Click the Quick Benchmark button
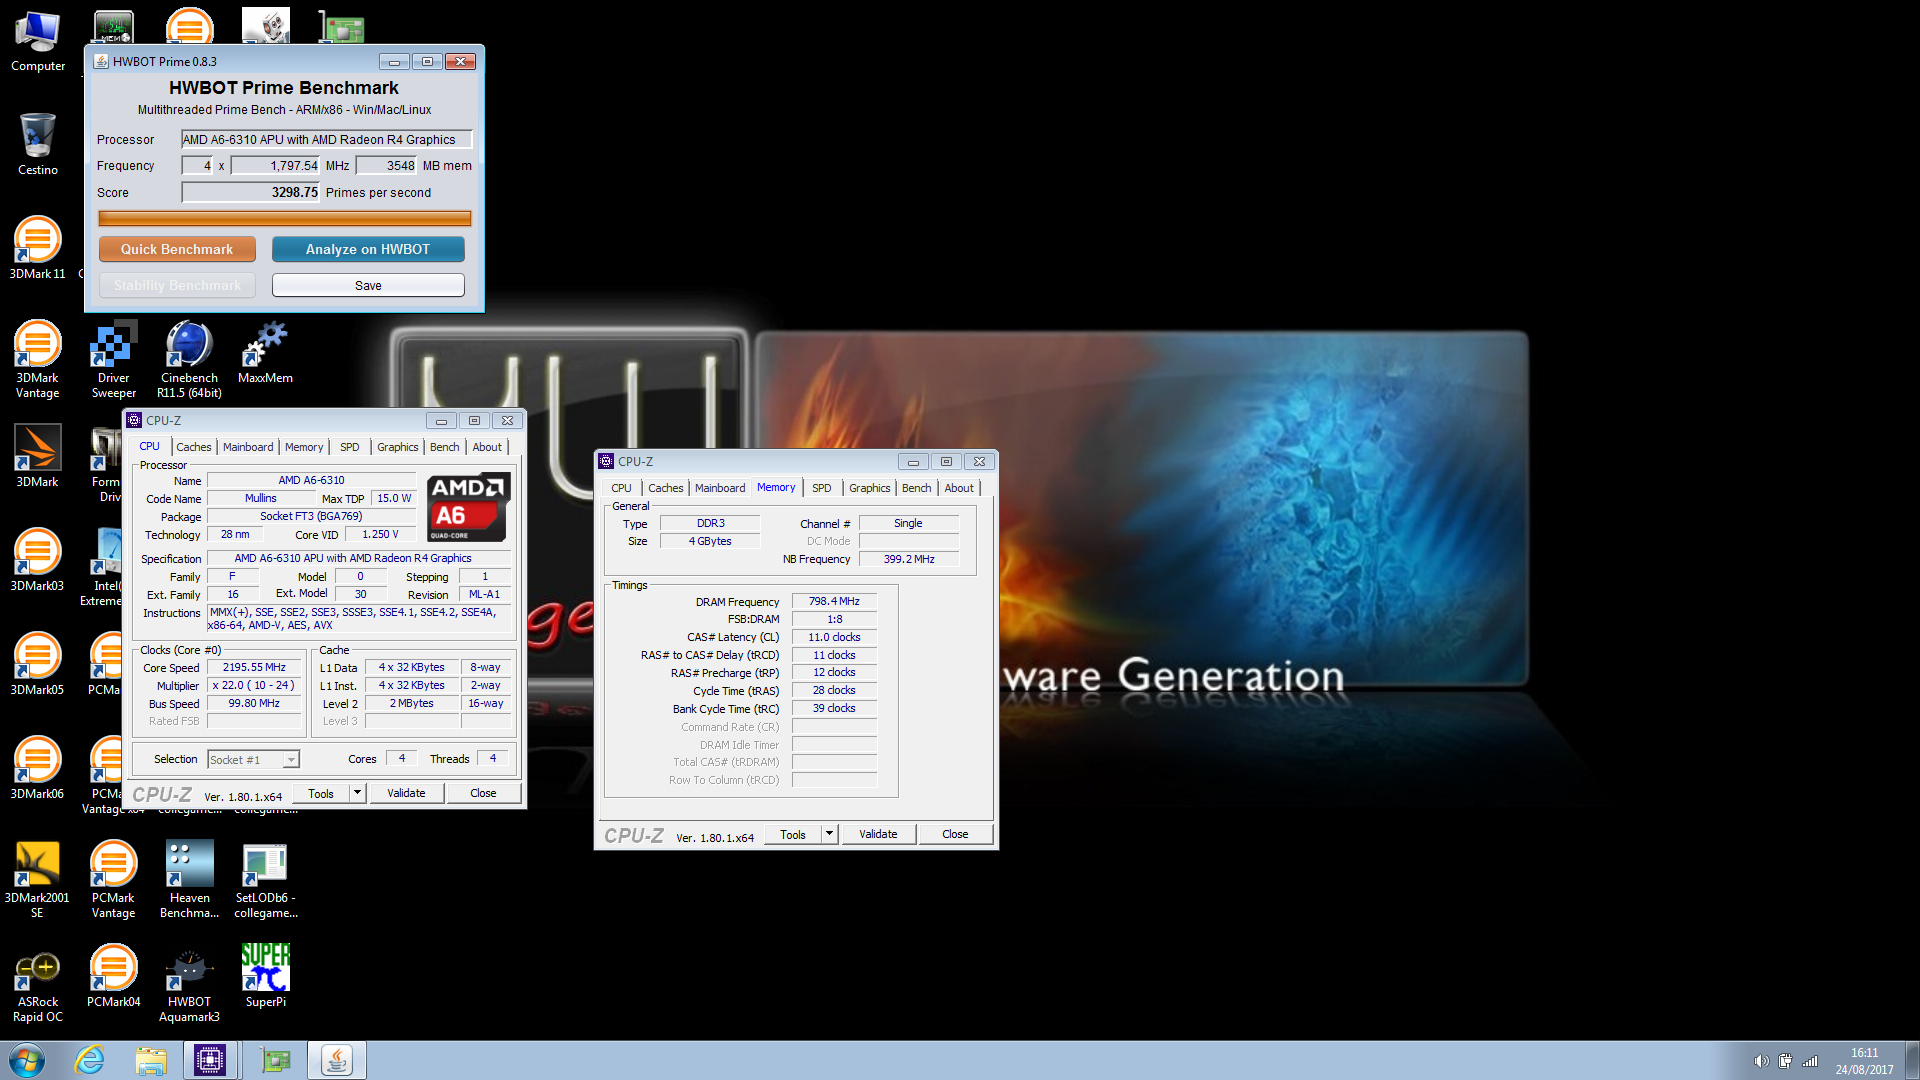This screenshot has height=1080, width=1920. [177, 249]
